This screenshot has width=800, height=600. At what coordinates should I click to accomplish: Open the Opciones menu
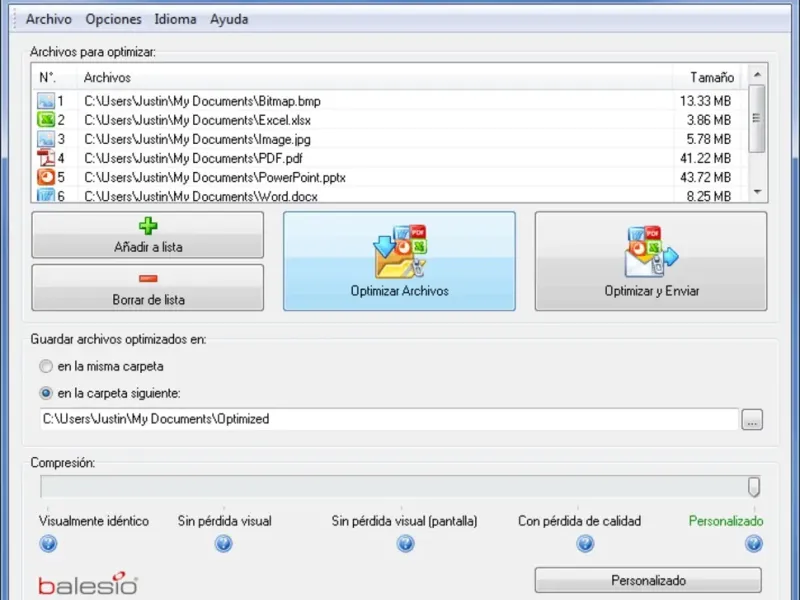pos(113,19)
